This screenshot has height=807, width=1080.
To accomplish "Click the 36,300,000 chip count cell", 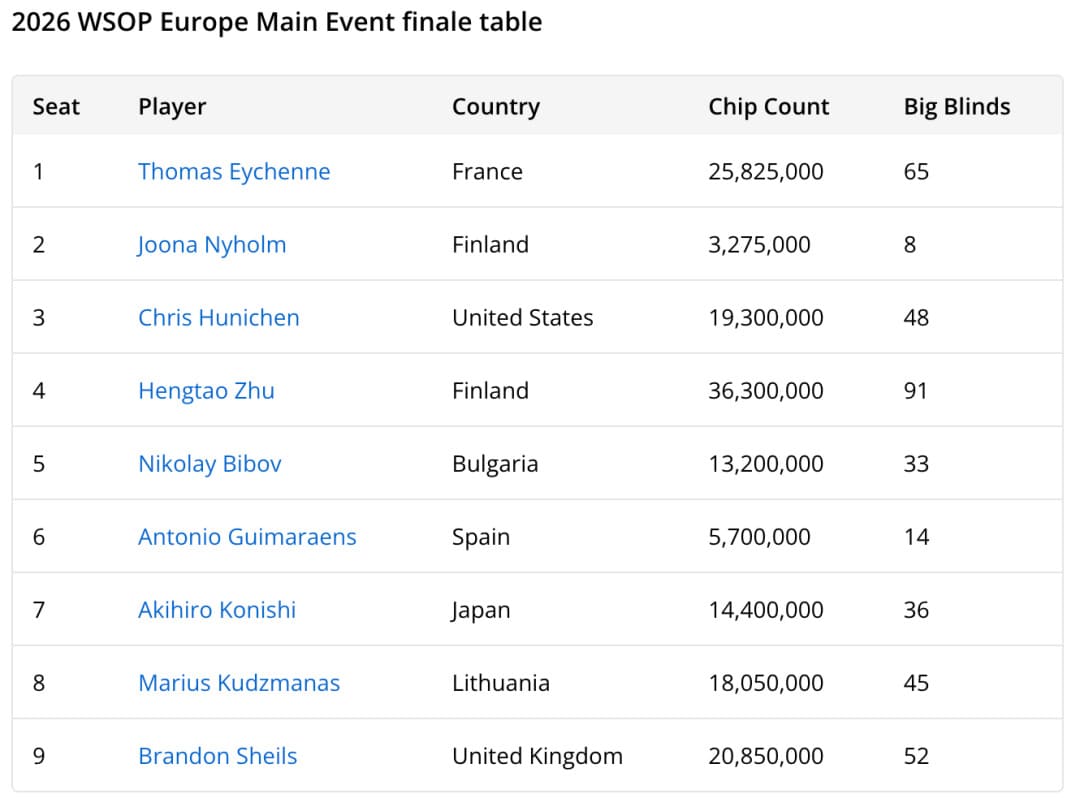I will (766, 391).
